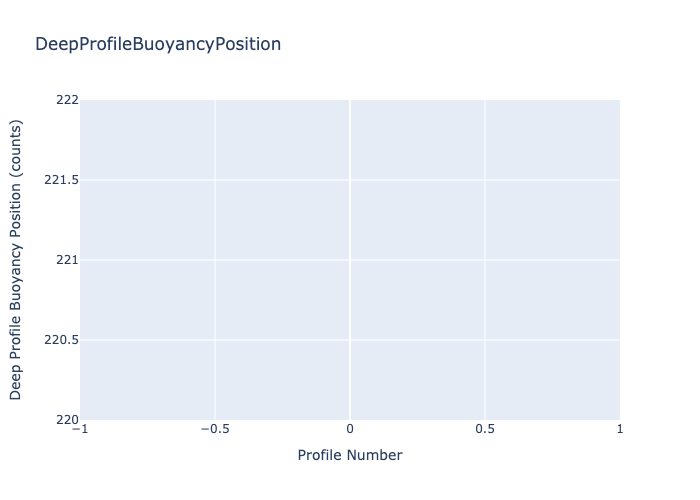Click the 222 y-axis tick label

tap(65, 100)
